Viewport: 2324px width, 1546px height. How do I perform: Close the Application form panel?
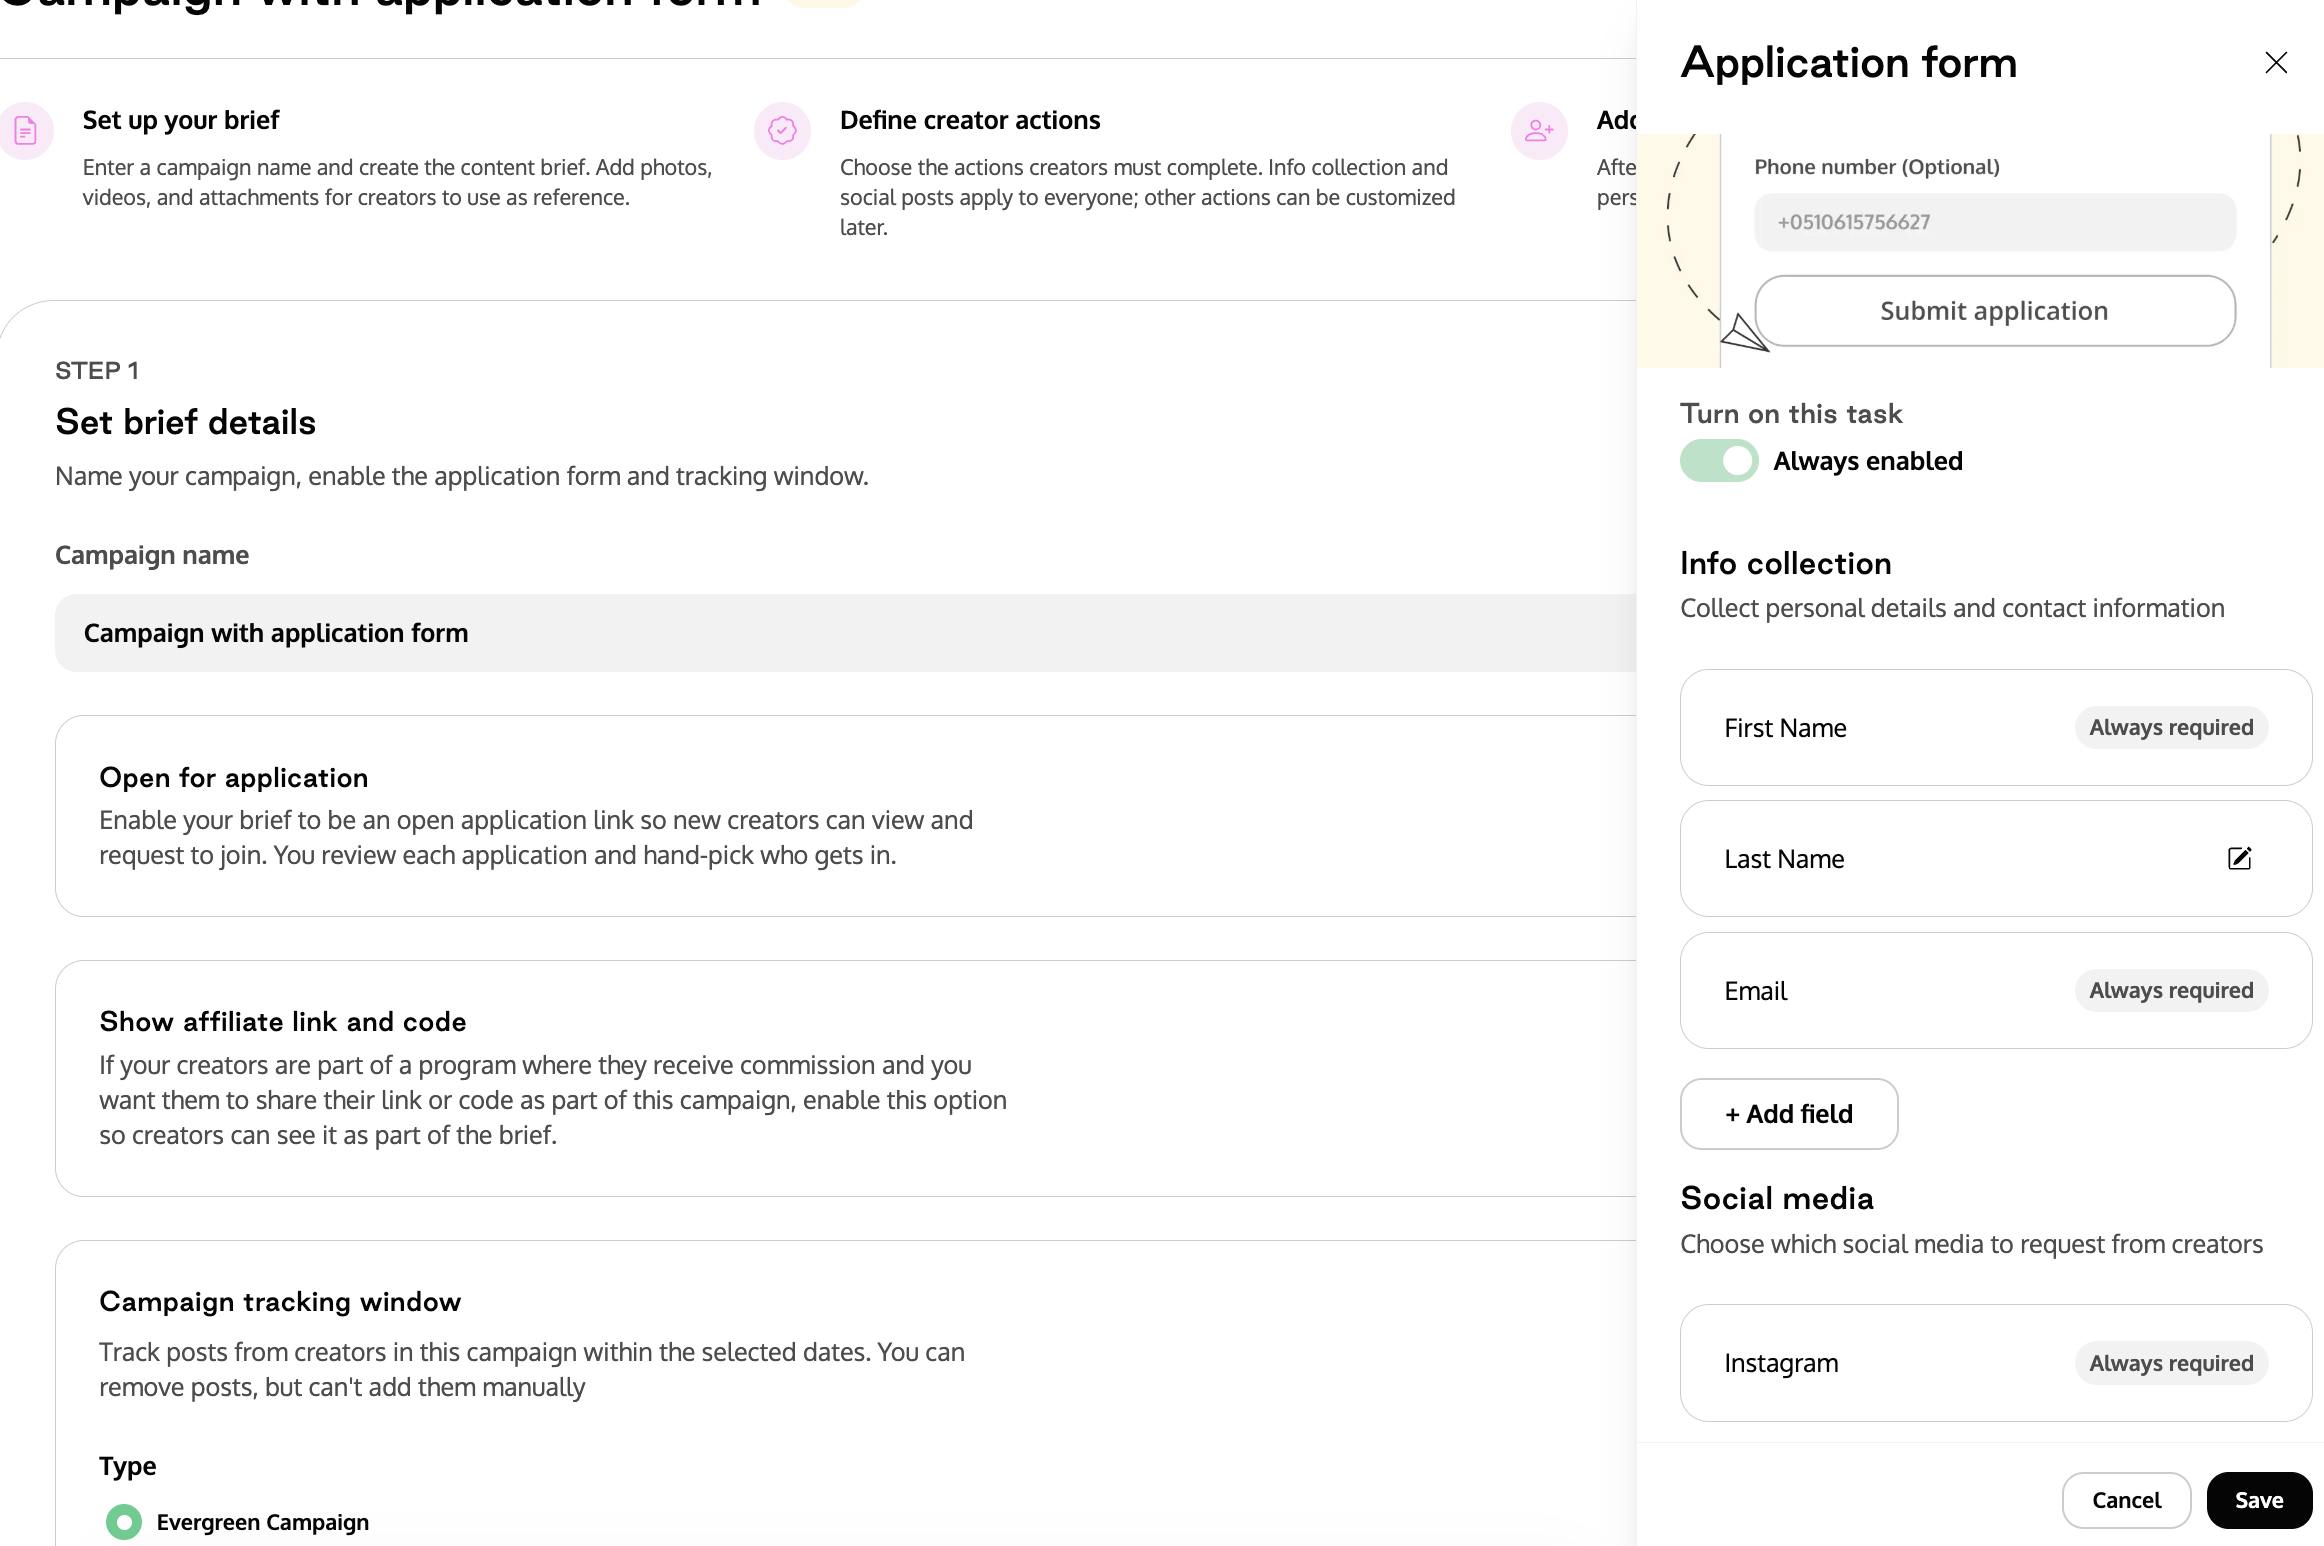pos(2276,63)
